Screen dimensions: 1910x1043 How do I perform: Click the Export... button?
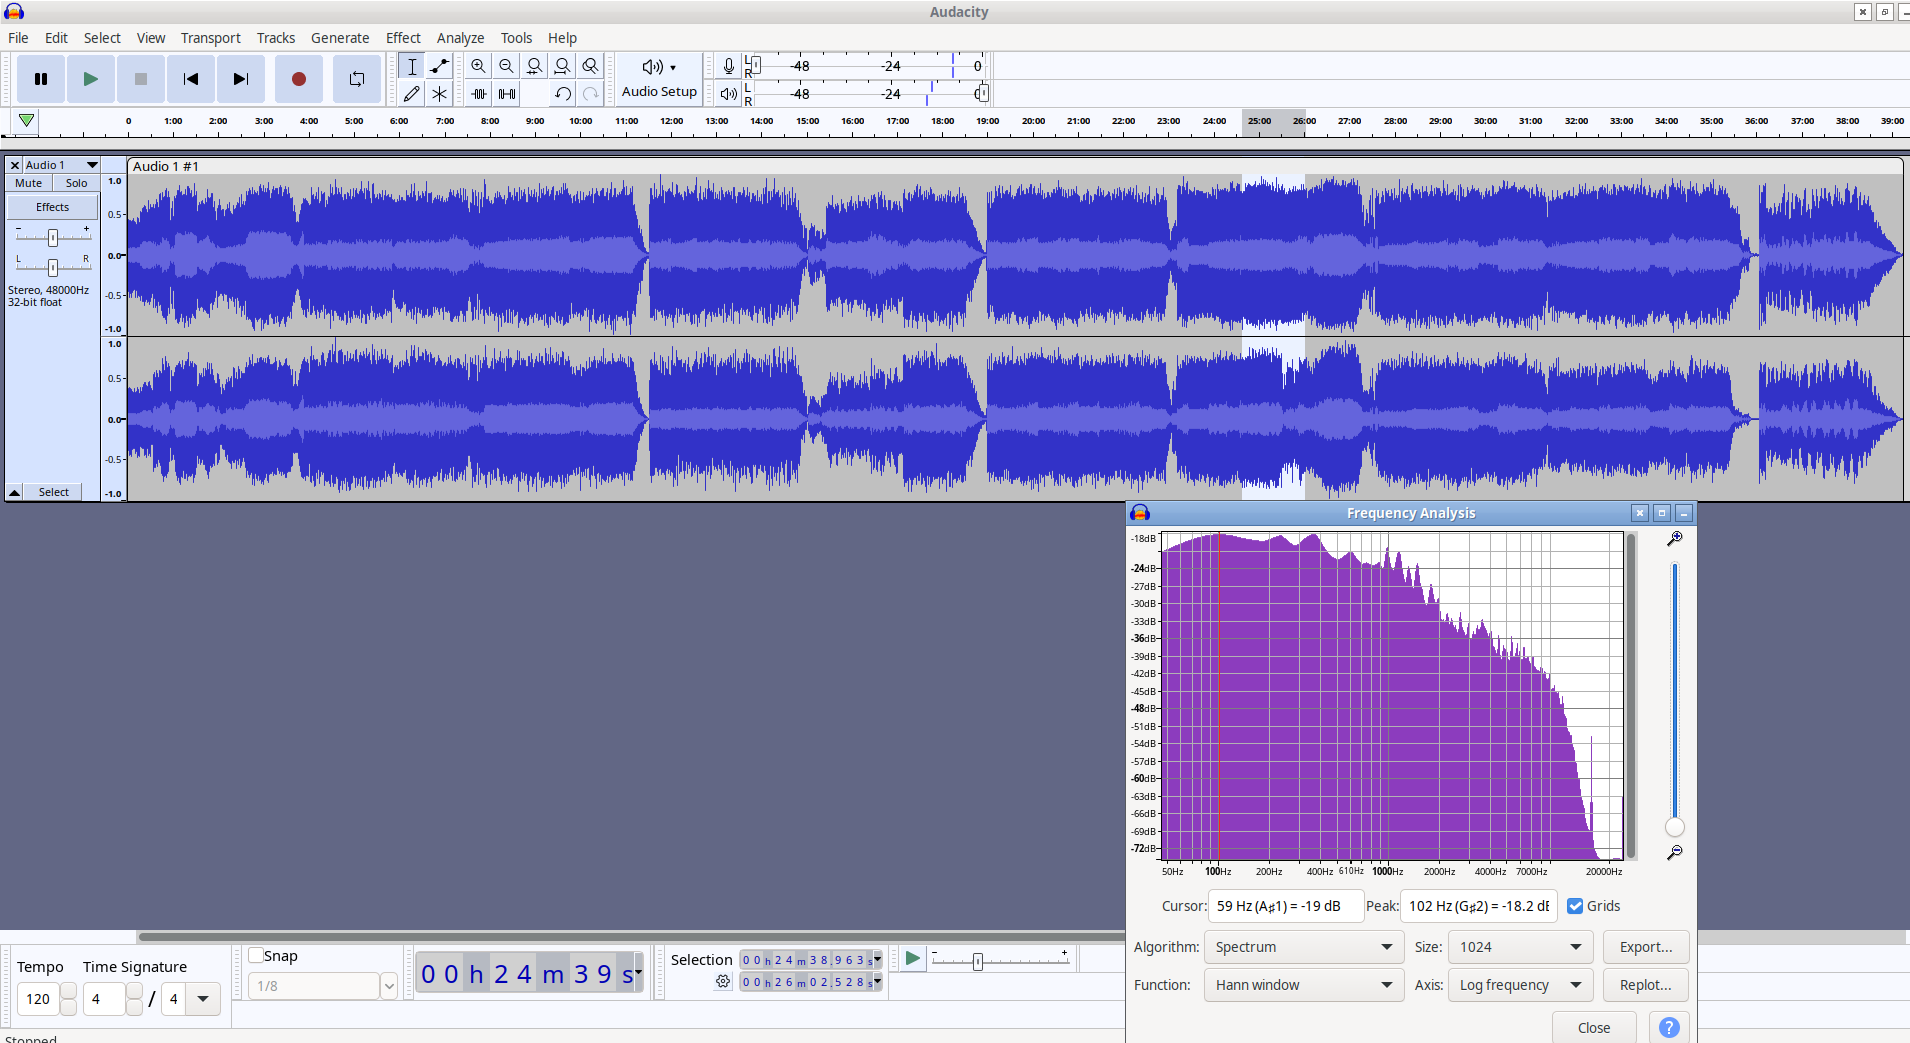(x=1645, y=947)
